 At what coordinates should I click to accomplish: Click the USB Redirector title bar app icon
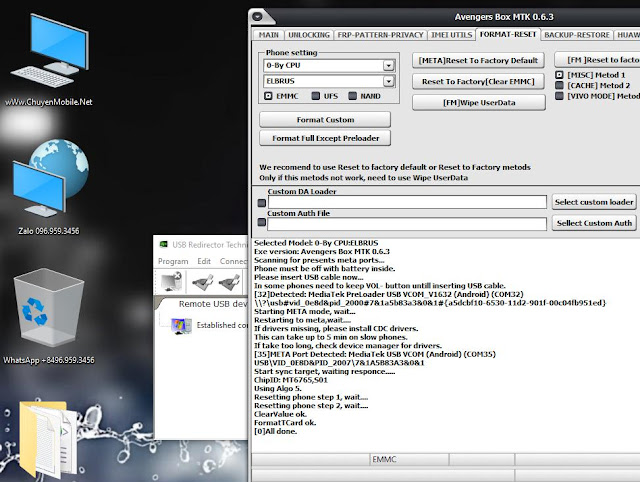(x=163, y=244)
